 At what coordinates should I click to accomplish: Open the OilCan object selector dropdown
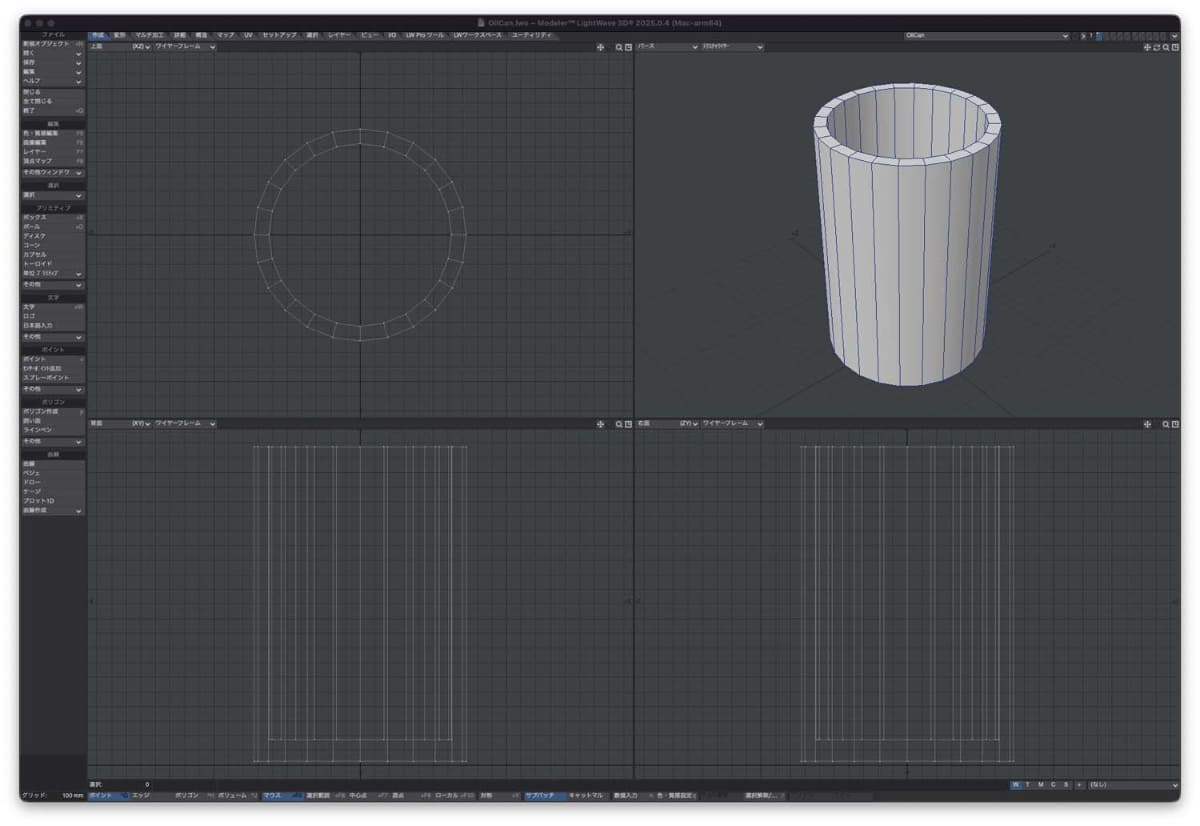tap(986, 35)
